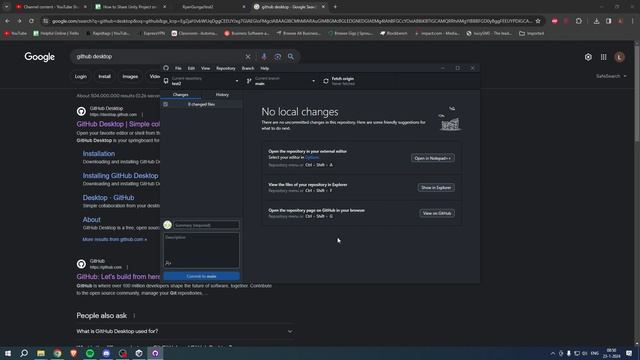The width and height of the screenshot is (640, 360).
Task: Open Brave browser from the taskbar
Action: 73,353
